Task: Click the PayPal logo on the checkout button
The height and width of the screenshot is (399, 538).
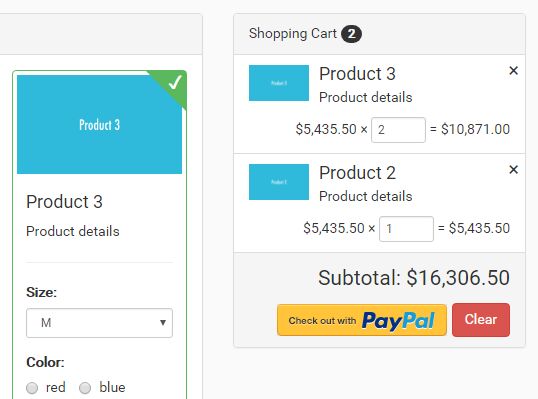Action: tap(398, 321)
